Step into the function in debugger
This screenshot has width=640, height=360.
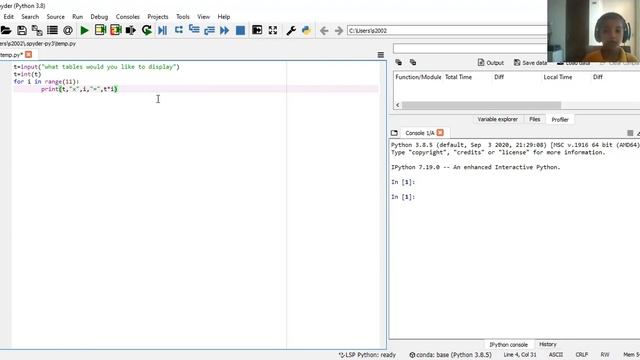pos(194,30)
